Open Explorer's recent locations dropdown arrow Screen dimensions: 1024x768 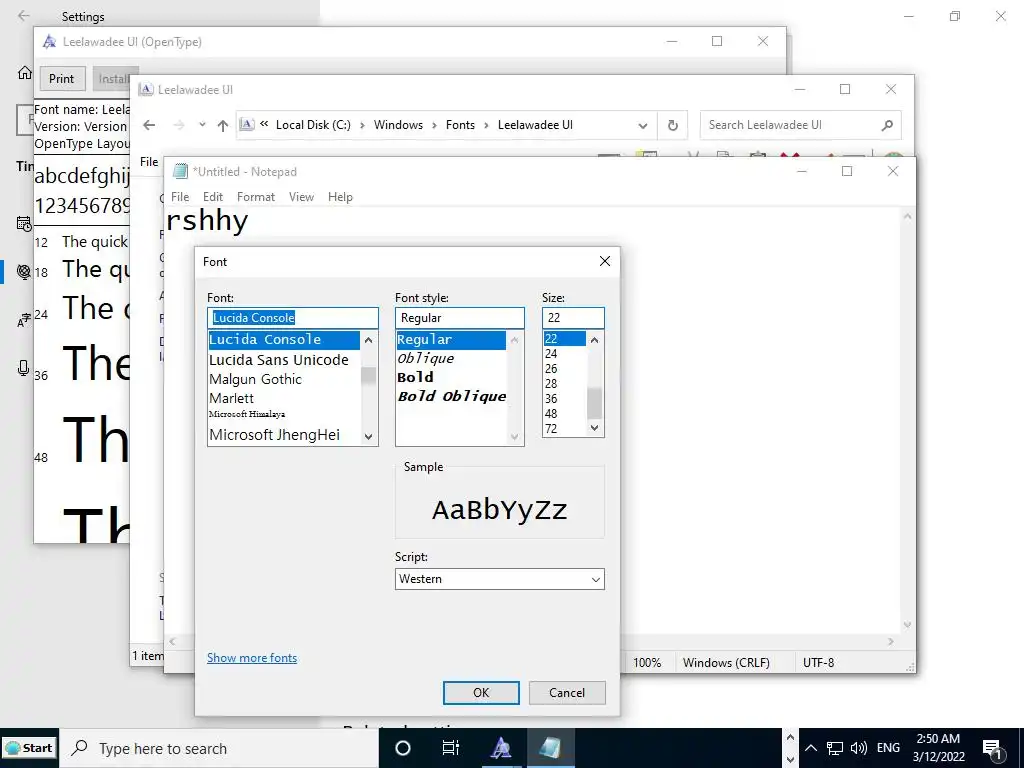(202, 125)
